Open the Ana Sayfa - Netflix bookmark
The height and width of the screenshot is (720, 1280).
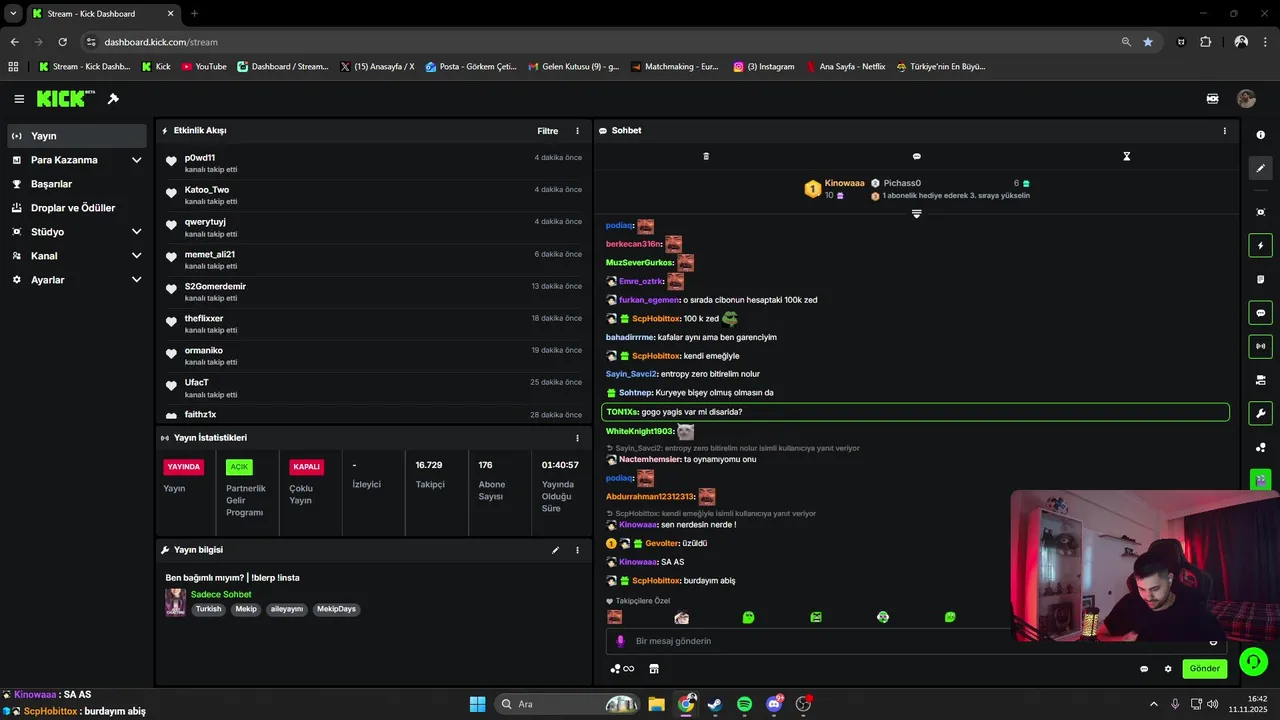(x=845, y=67)
